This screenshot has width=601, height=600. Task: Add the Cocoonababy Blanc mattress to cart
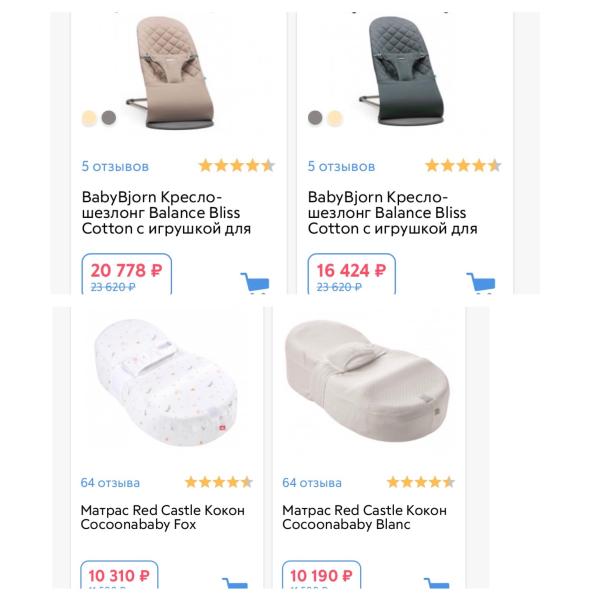coord(436,583)
